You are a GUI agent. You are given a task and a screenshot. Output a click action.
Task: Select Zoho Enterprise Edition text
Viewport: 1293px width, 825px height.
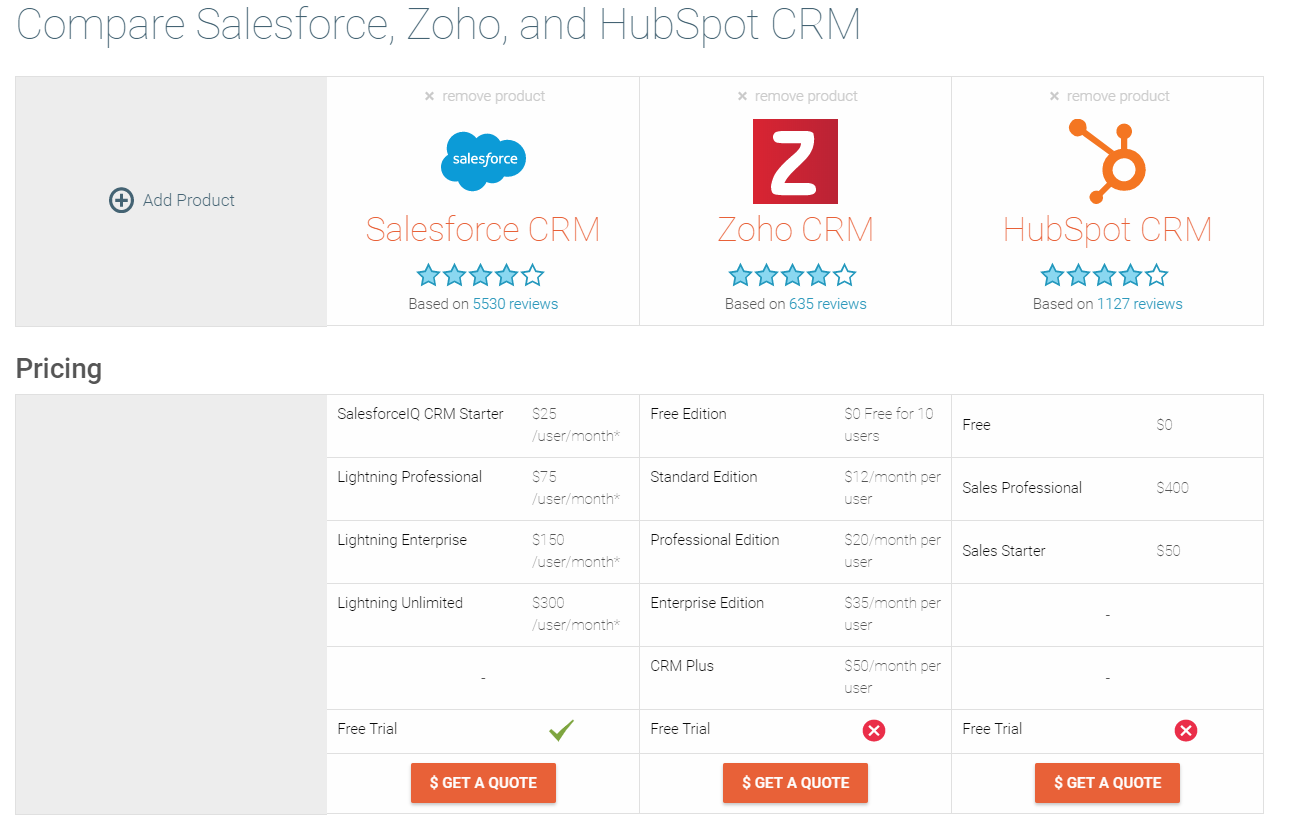pos(707,603)
